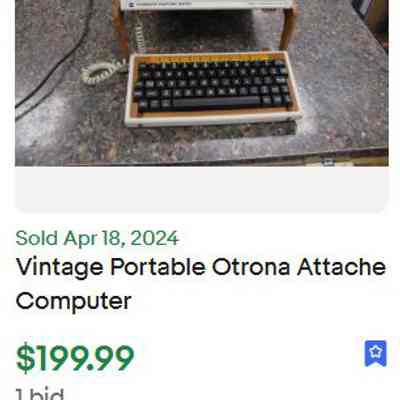Click the computer unit atop the photo
The width and height of the screenshot is (400, 400).
207,4
